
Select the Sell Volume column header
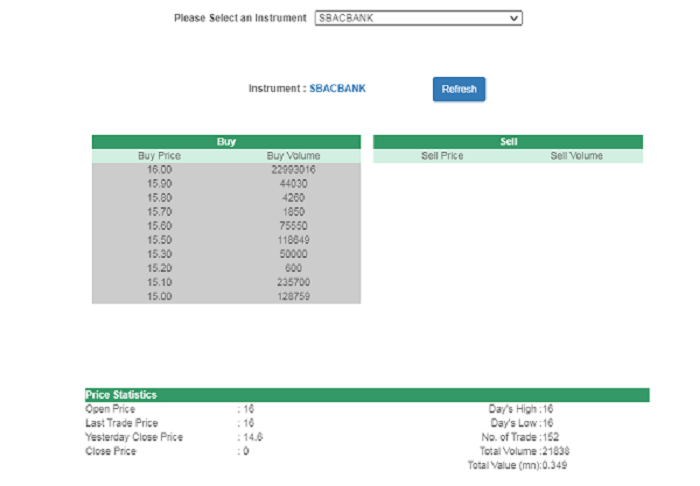click(576, 156)
